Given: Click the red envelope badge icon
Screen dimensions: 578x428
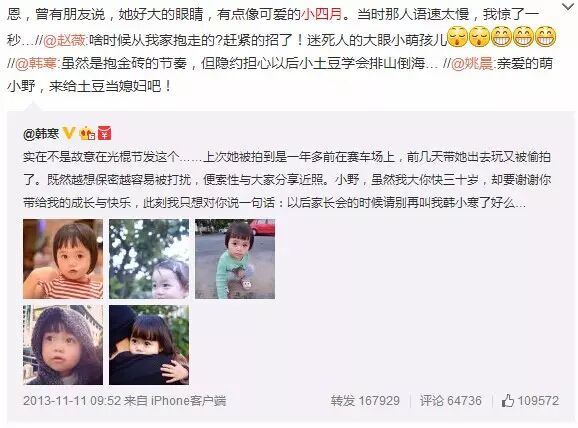Looking at the screenshot, I should click(105, 133).
